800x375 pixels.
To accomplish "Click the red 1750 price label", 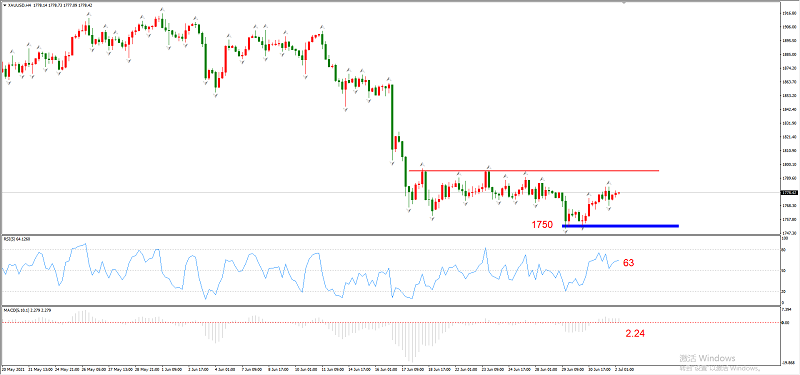I will [x=542, y=224].
